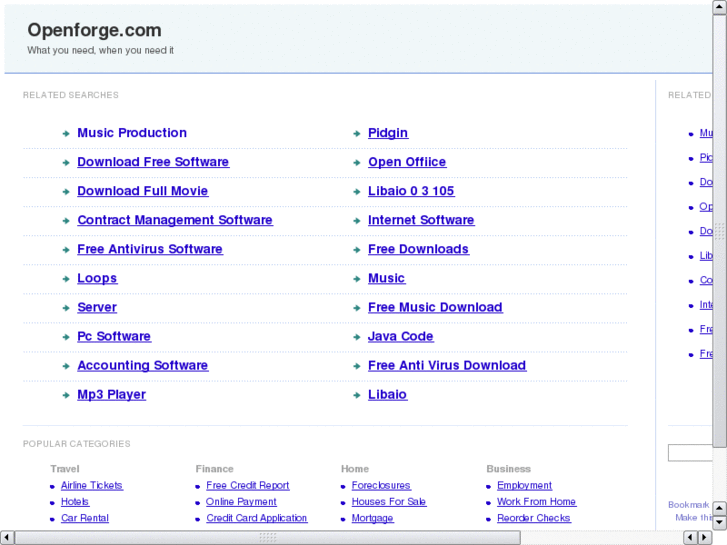The image size is (727, 545).
Task: Click the horizontal scrollbar thumb
Action: (x=268, y=538)
